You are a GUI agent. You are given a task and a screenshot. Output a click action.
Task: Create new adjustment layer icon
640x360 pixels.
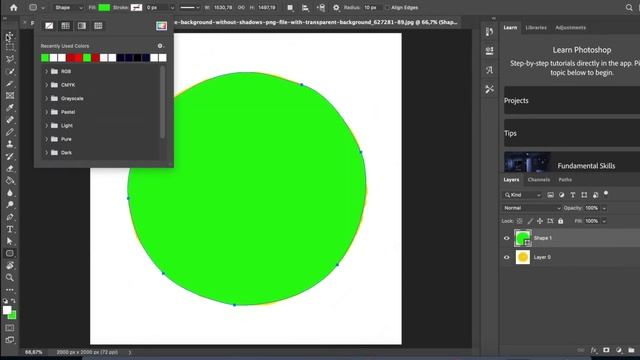pos(619,350)
